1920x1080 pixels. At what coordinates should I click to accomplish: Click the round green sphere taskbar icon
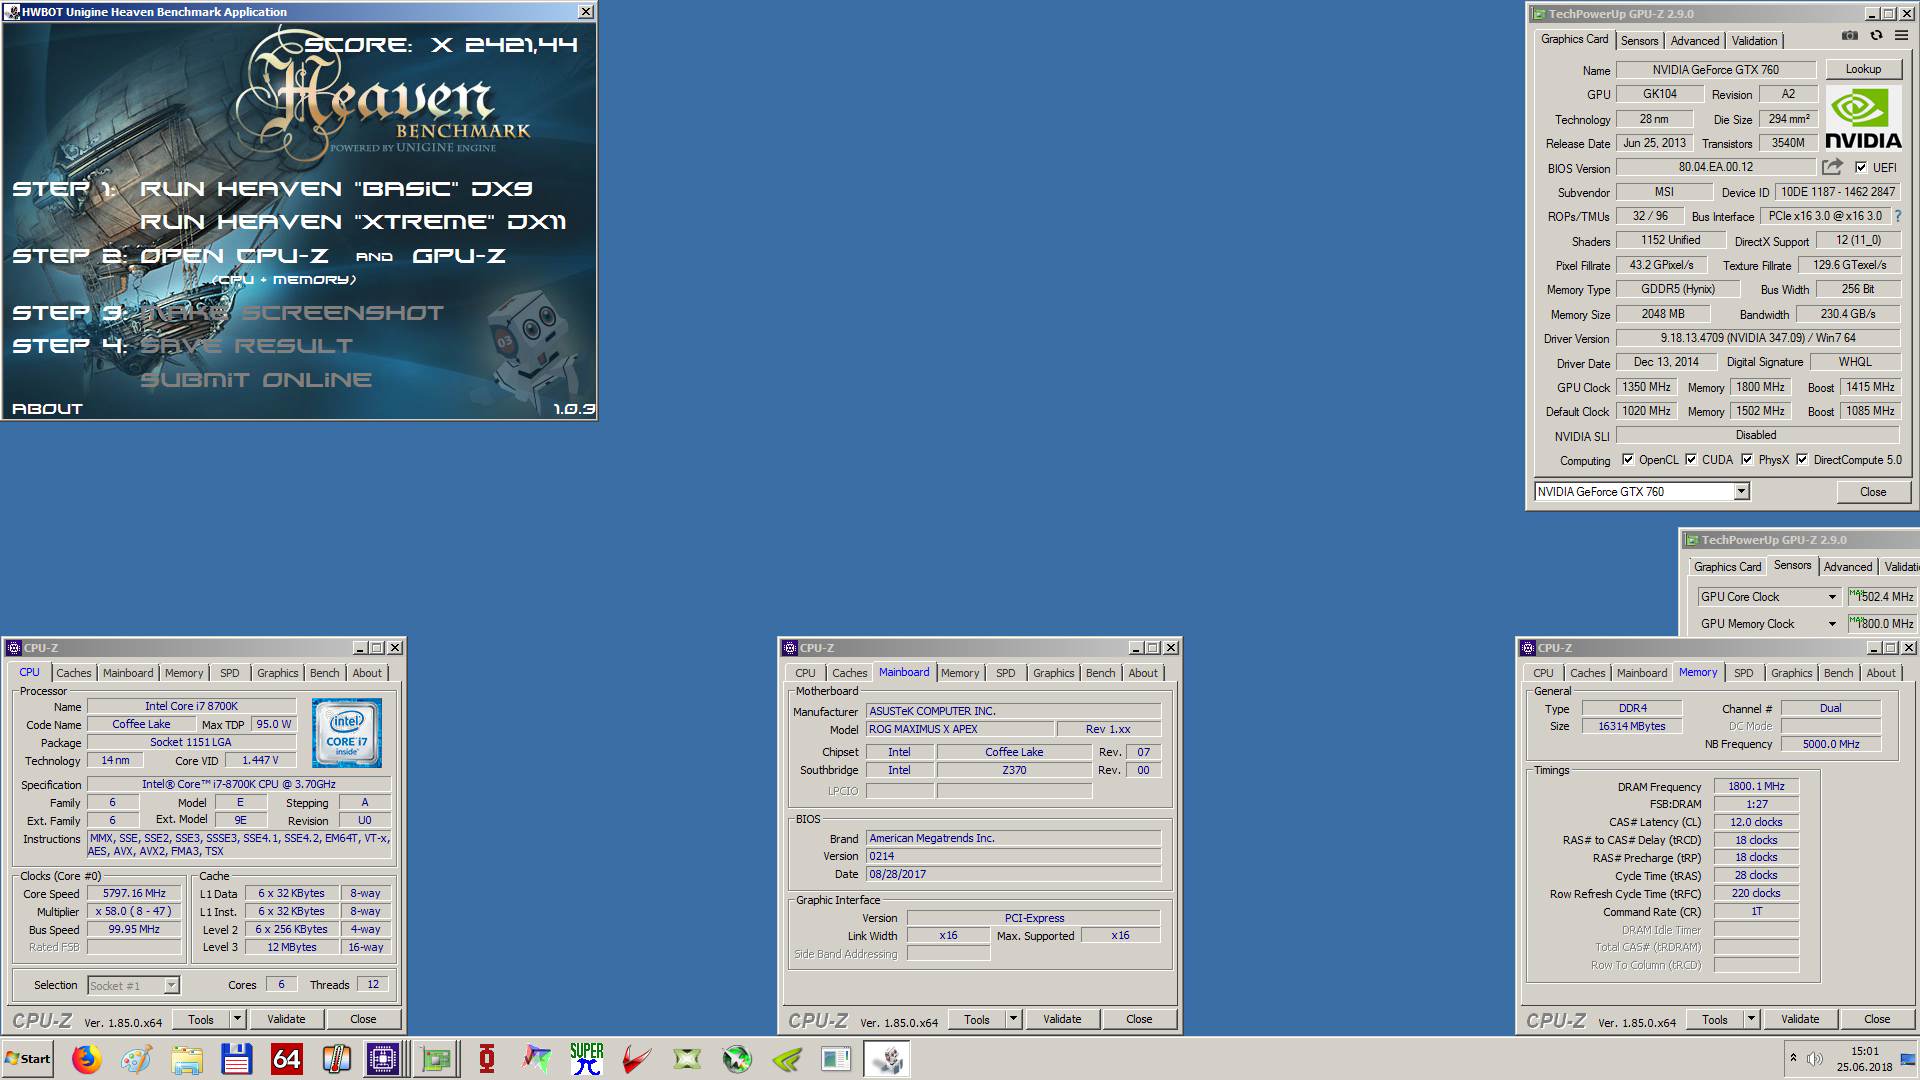tap(737, 1059)
